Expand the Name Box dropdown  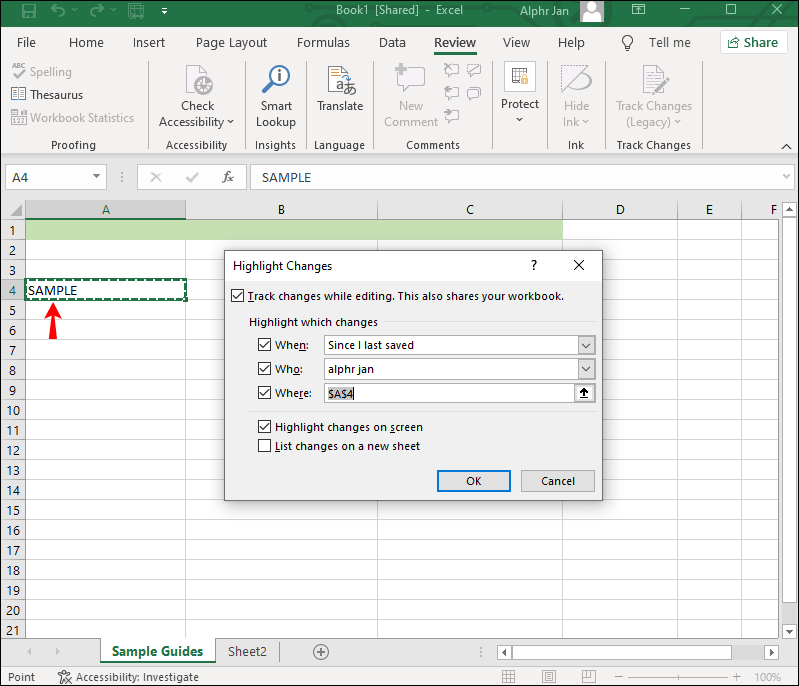pos(96,176)
